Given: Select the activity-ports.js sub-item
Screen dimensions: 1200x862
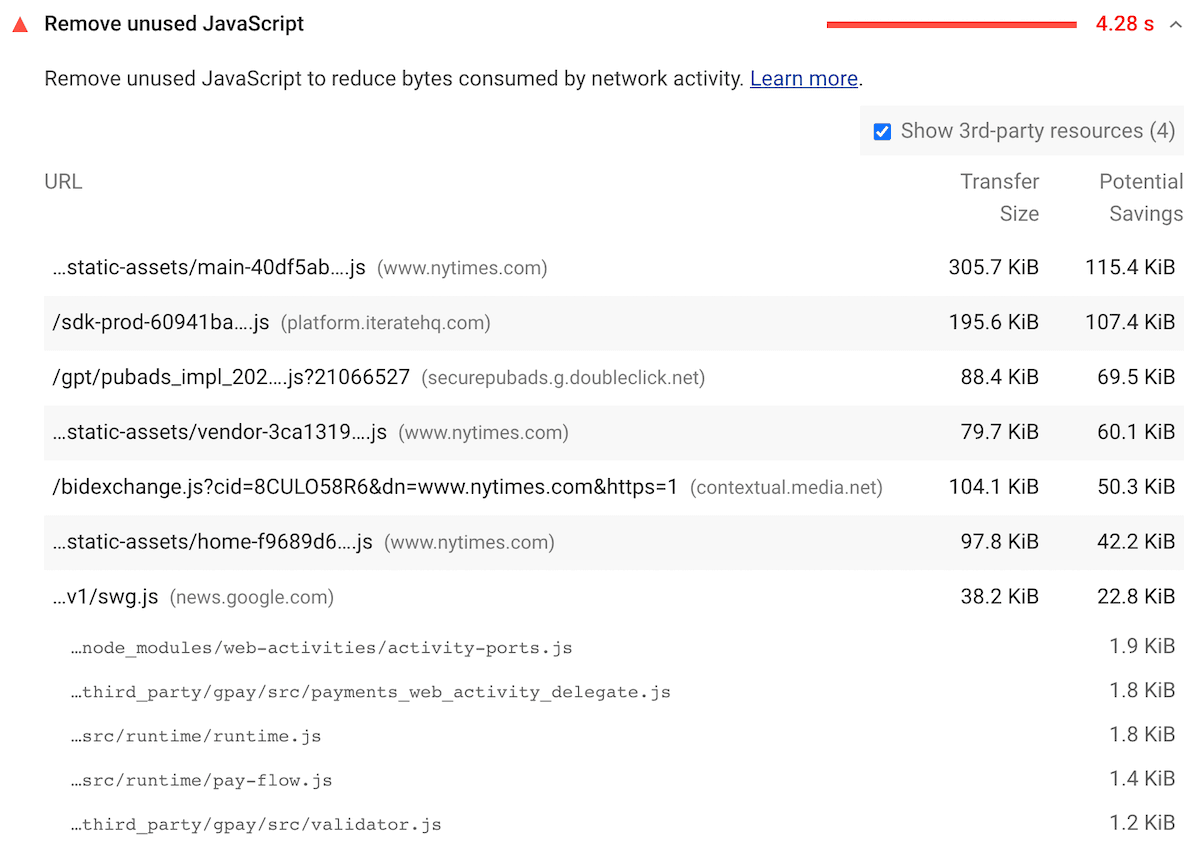Looking at the screenshot, I should 321,648.
